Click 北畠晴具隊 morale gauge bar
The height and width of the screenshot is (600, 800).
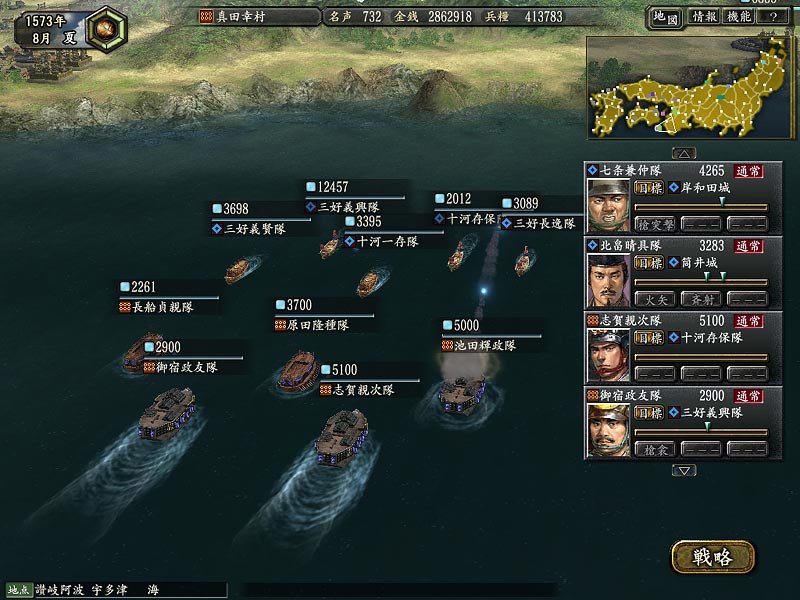pos(701,282)
